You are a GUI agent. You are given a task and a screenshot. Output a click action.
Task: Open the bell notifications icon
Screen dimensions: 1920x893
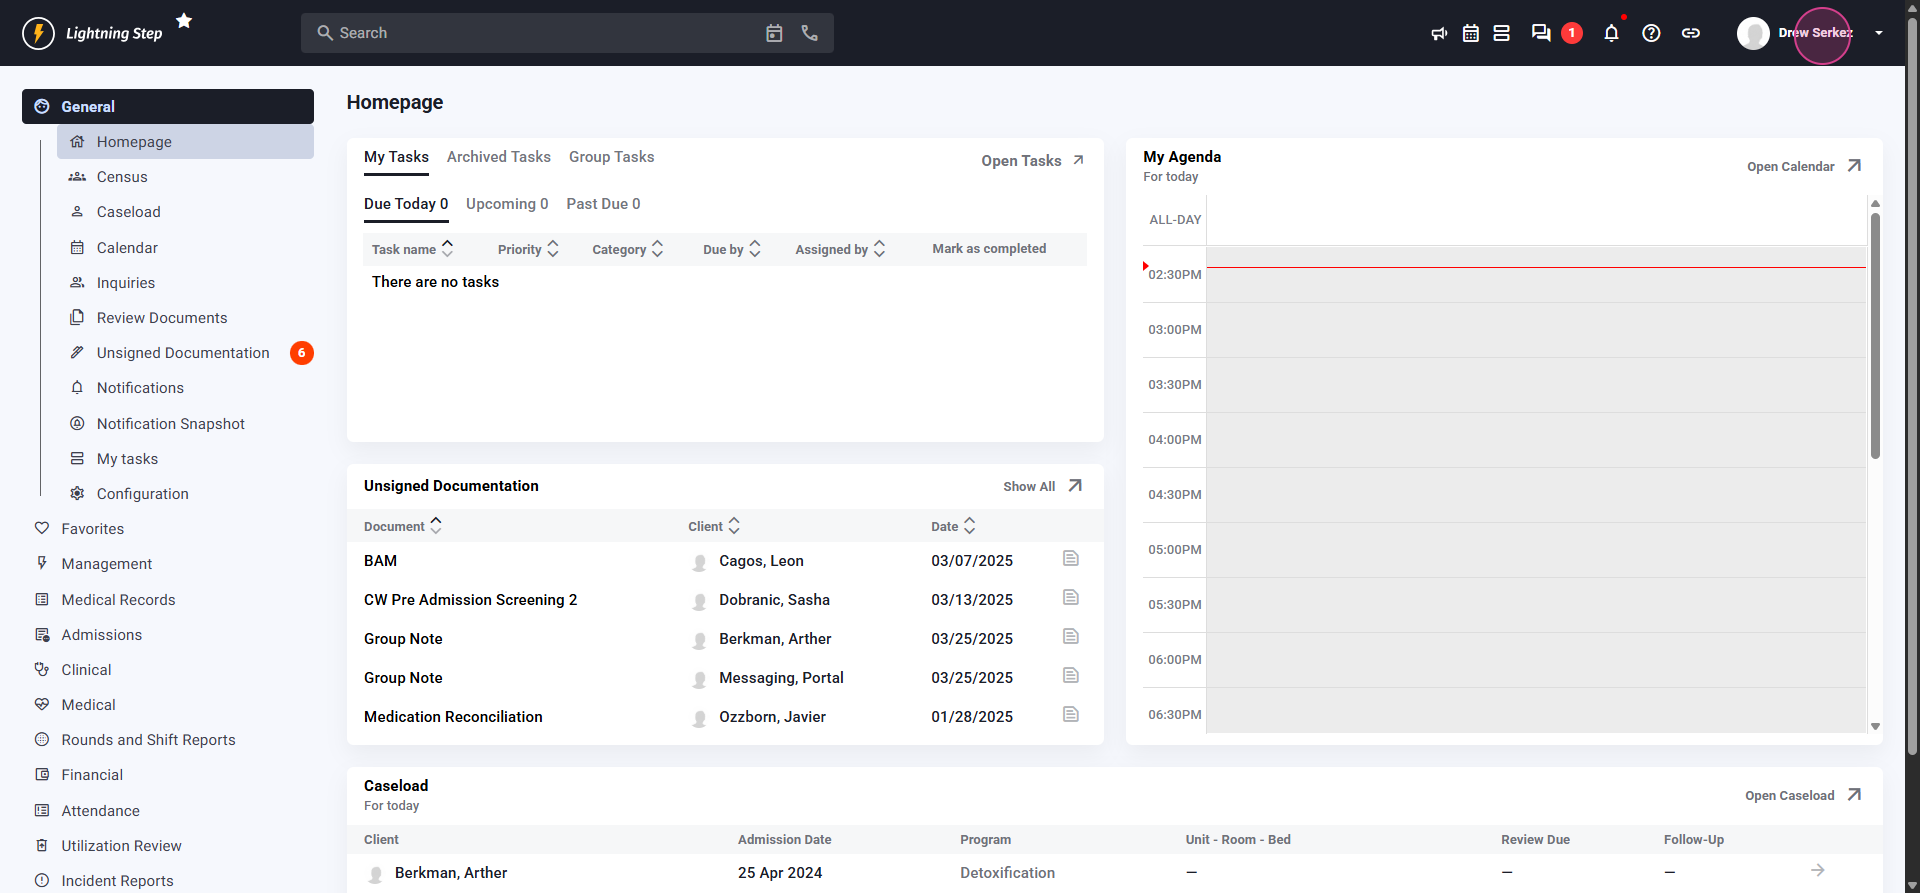click(x=1611, y=33)
